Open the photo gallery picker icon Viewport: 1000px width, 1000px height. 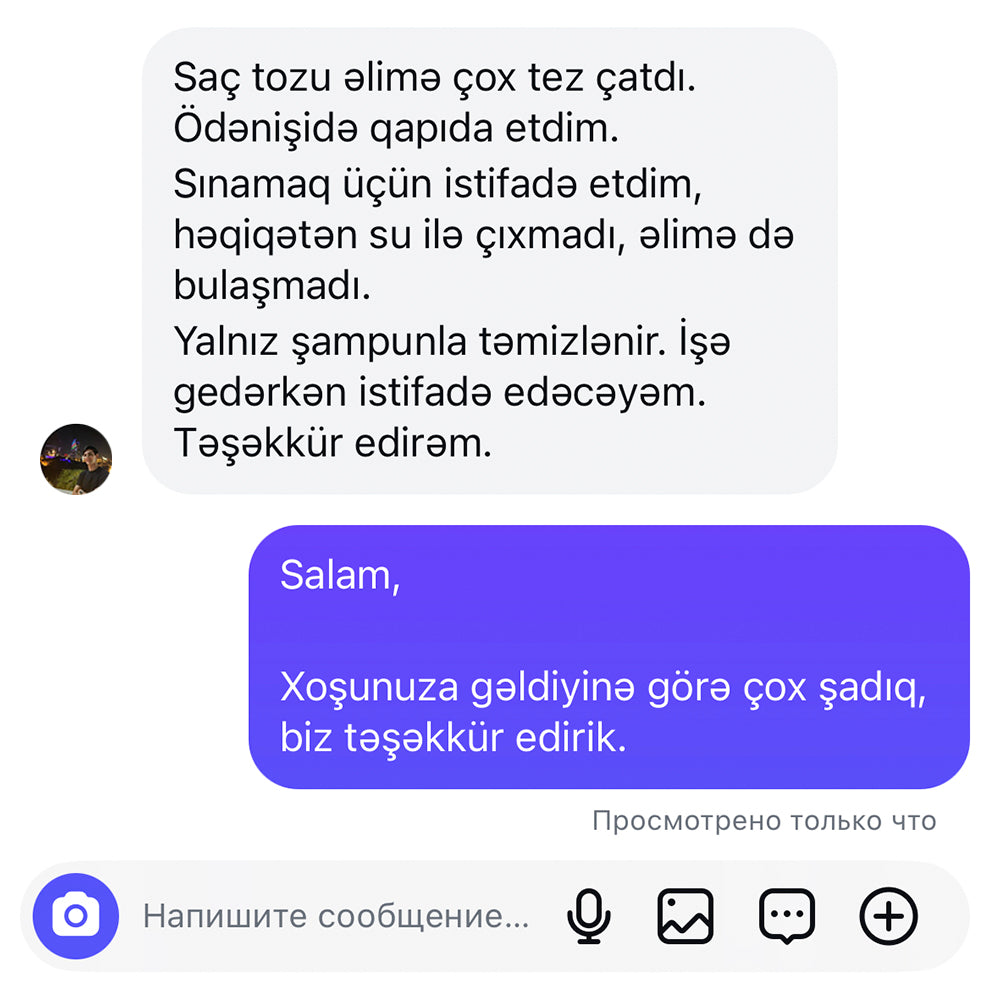click(685, 916)
